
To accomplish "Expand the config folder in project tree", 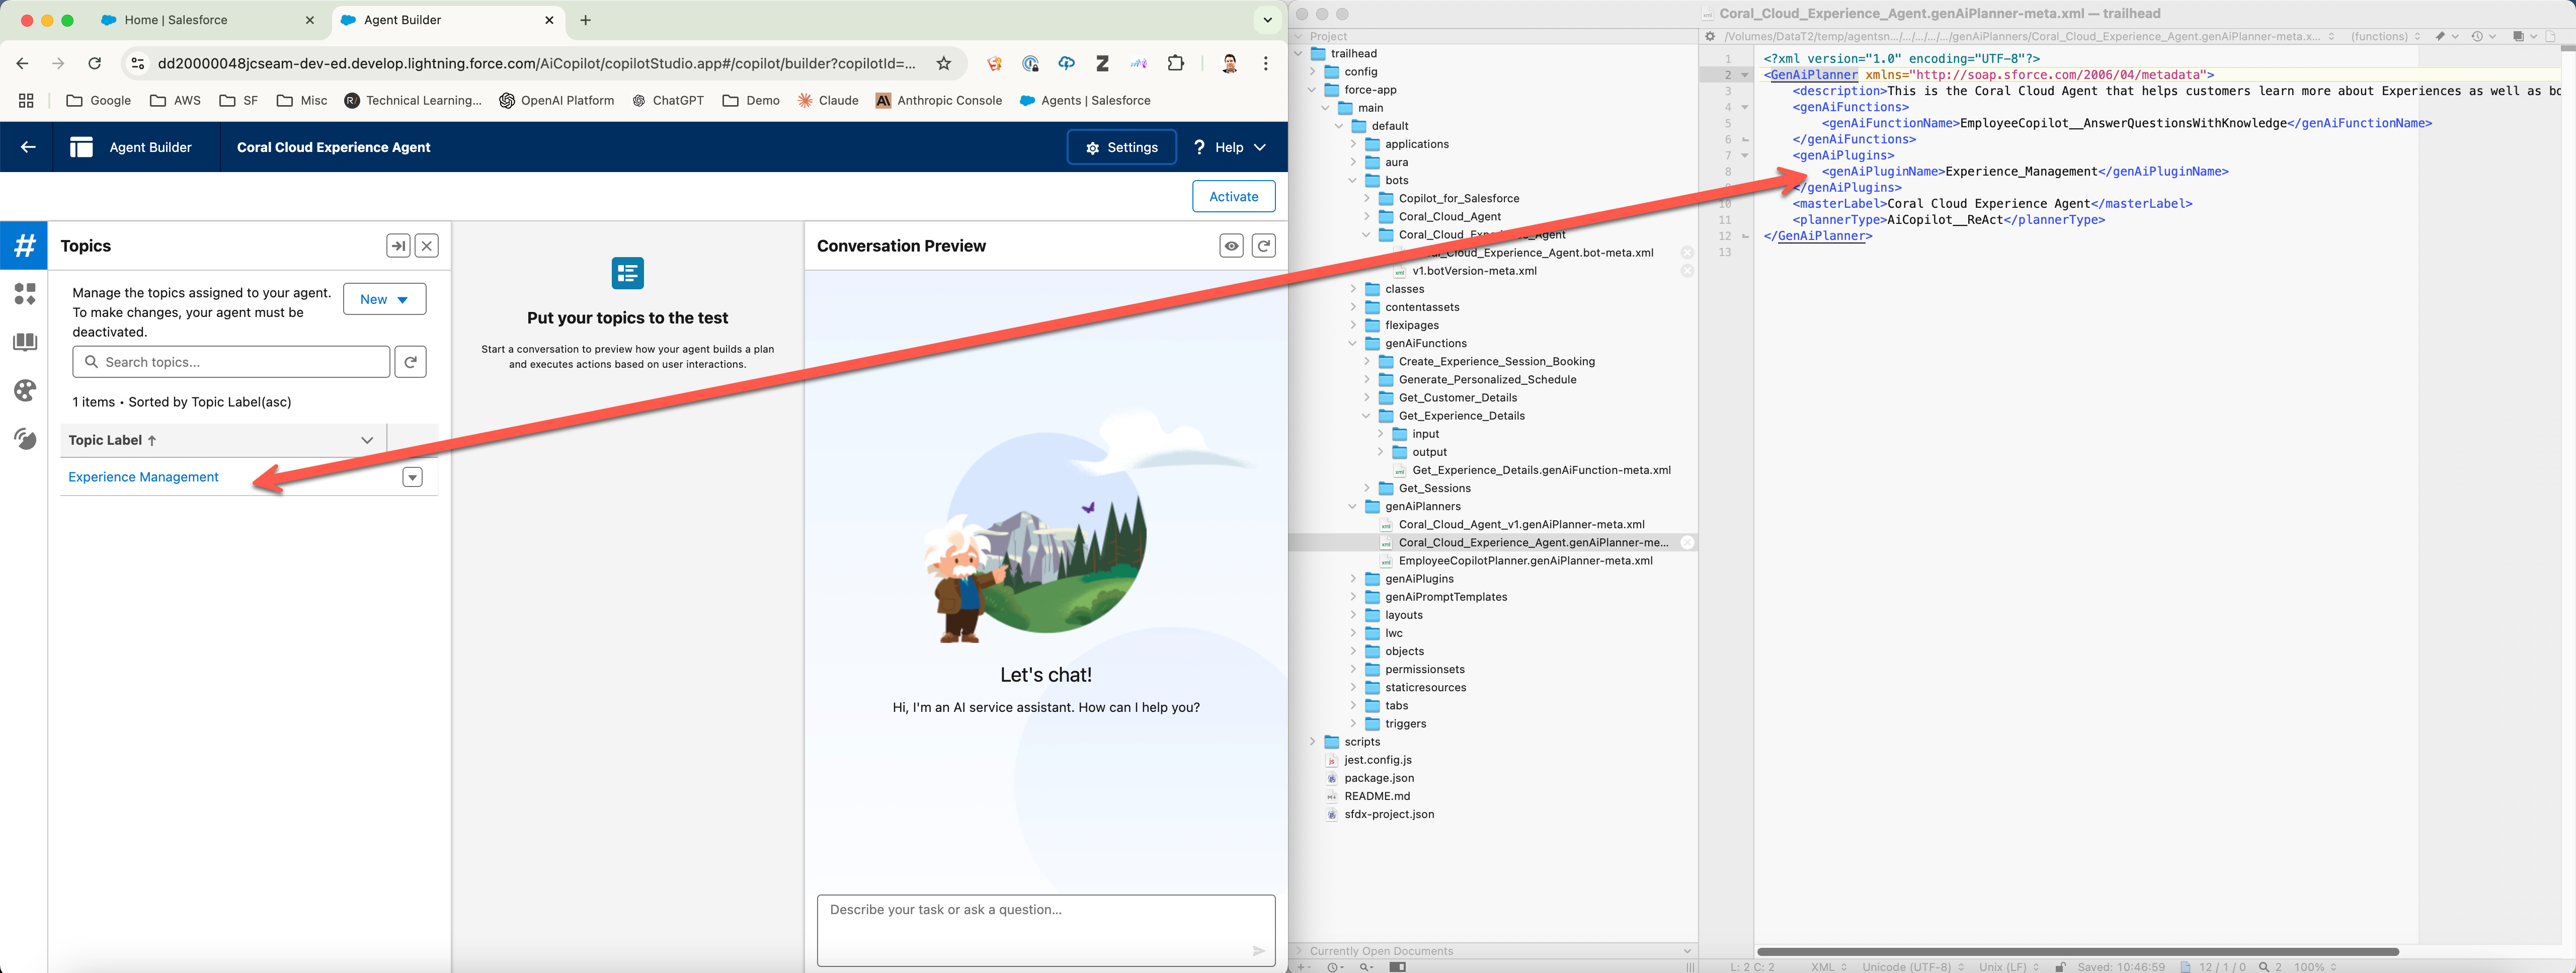I will 1312,72.
